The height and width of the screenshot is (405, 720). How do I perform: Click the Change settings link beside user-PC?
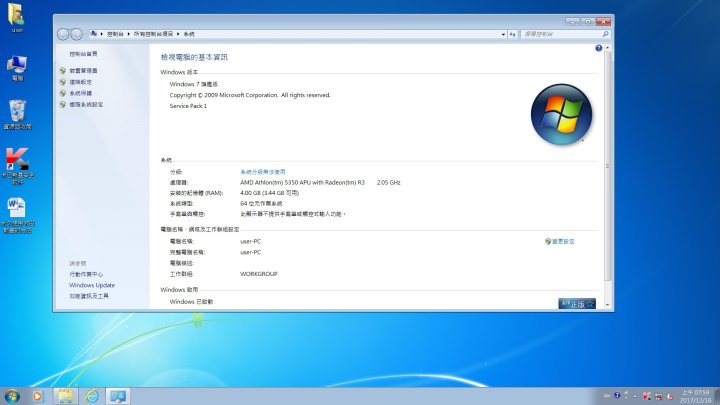563,241
